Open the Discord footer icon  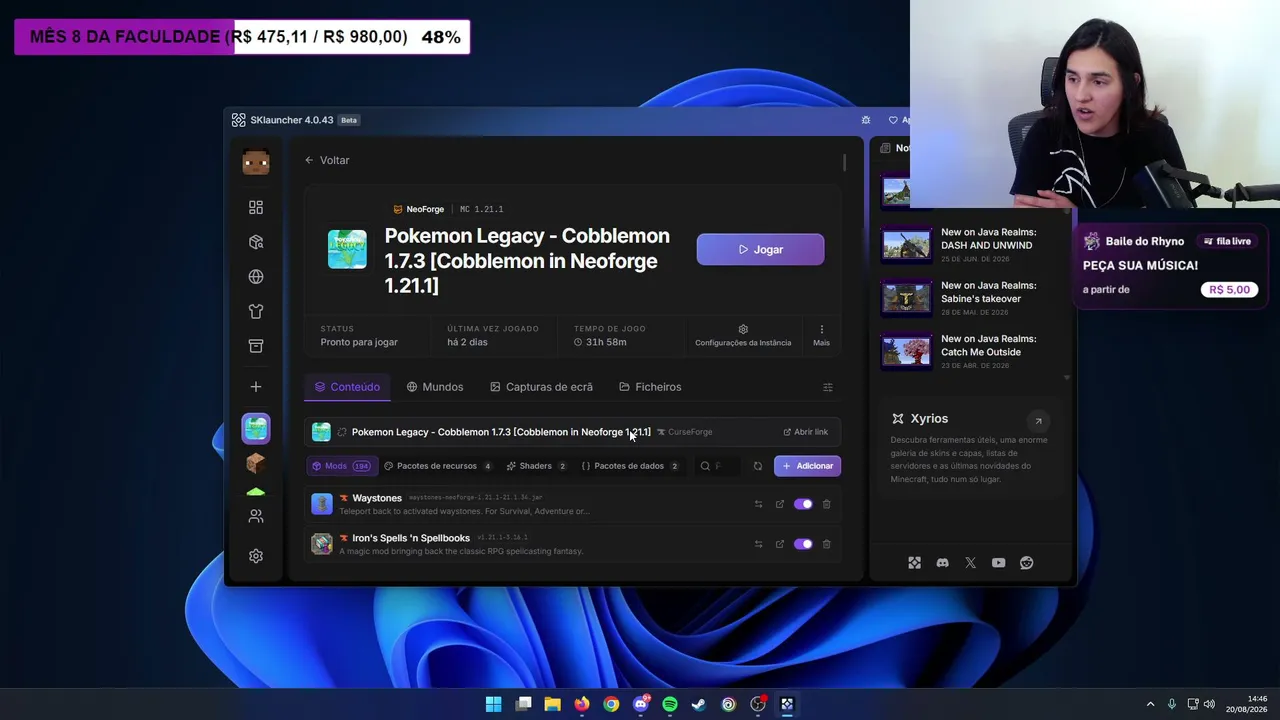tap(942, 563)
